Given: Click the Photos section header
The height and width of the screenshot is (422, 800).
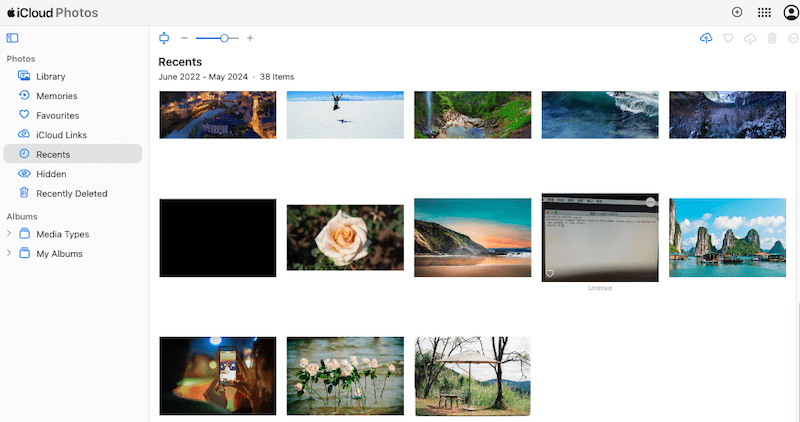Looking at the screenshot, I should (x=21, y=59).
